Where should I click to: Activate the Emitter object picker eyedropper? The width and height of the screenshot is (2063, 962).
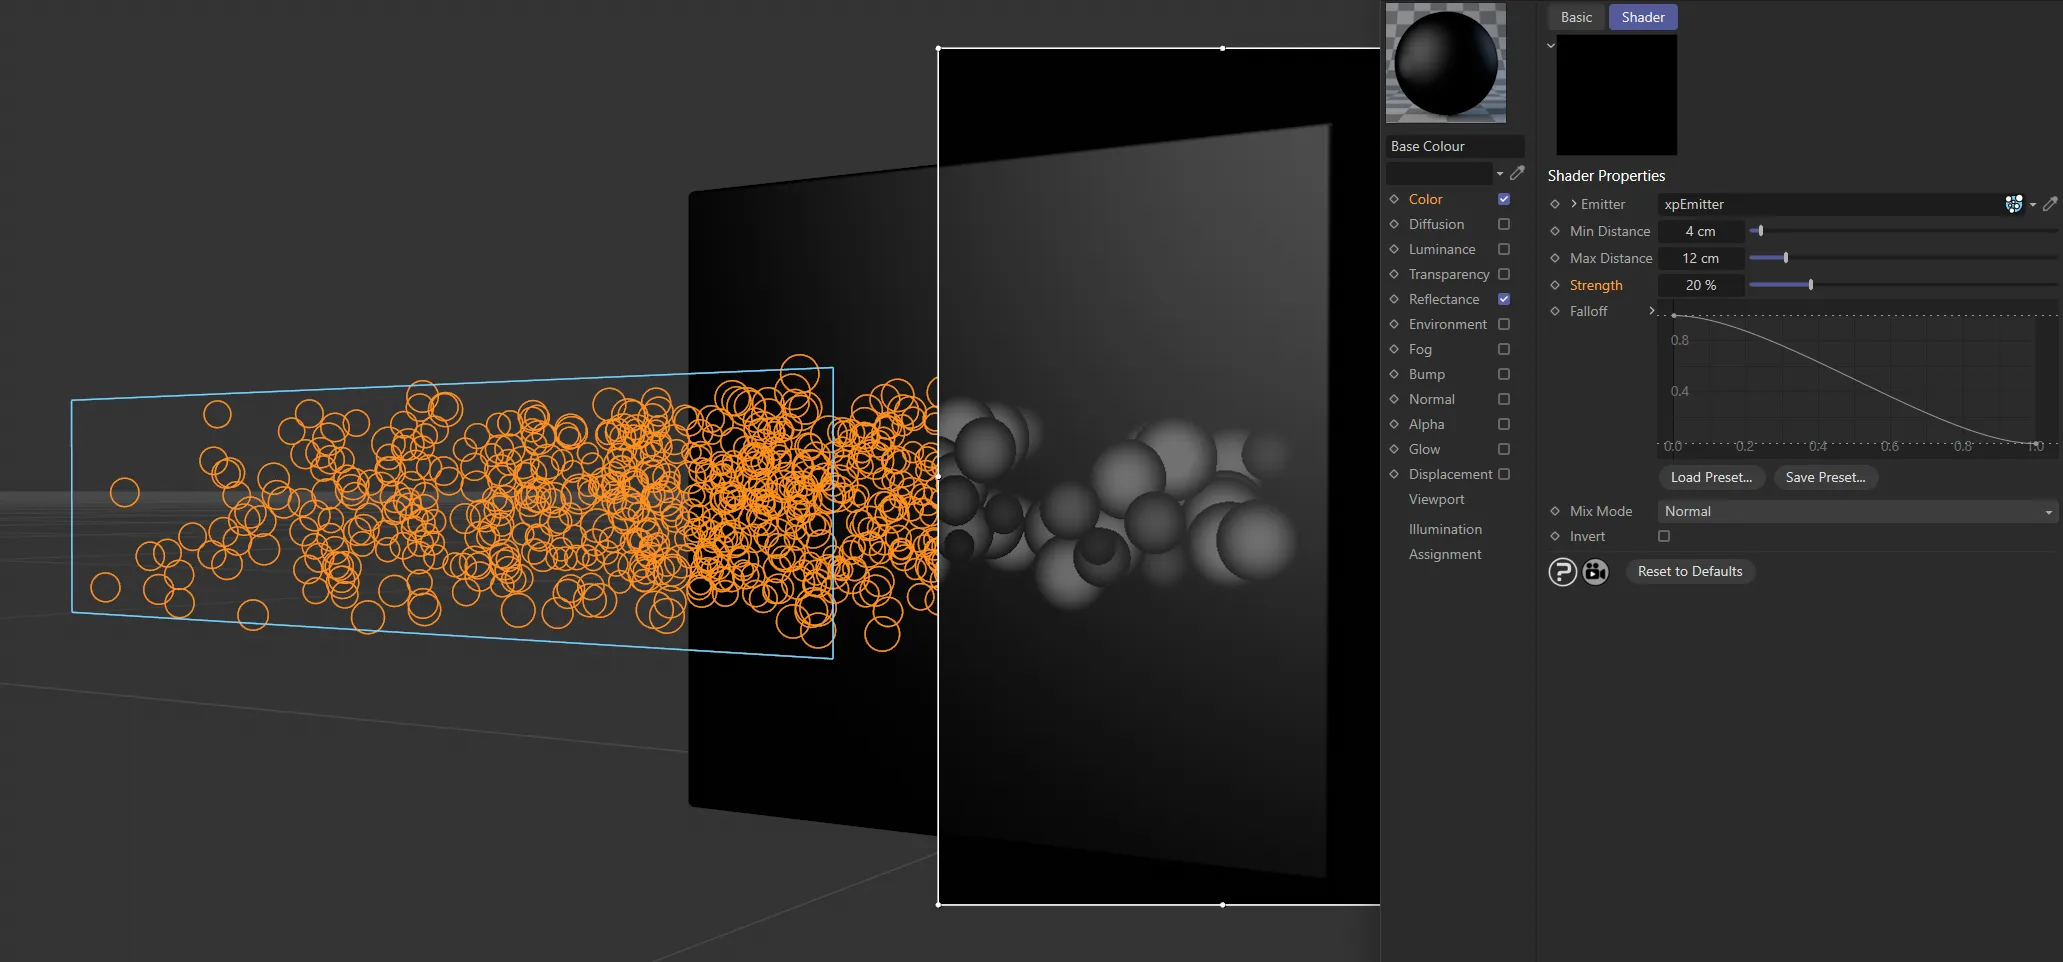(2050, 204)
